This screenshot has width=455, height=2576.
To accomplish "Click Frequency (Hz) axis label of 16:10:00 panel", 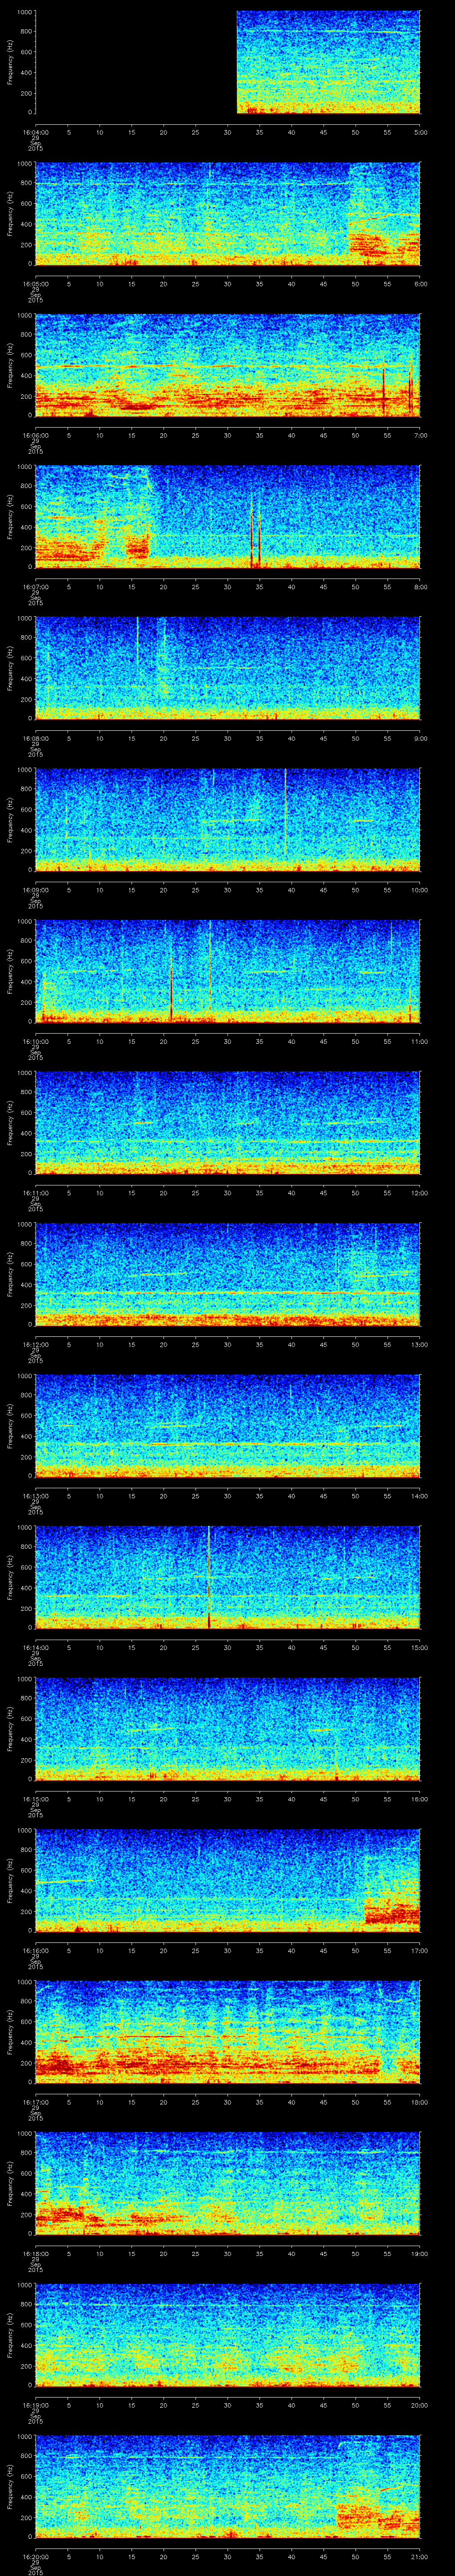I will 10,971.
